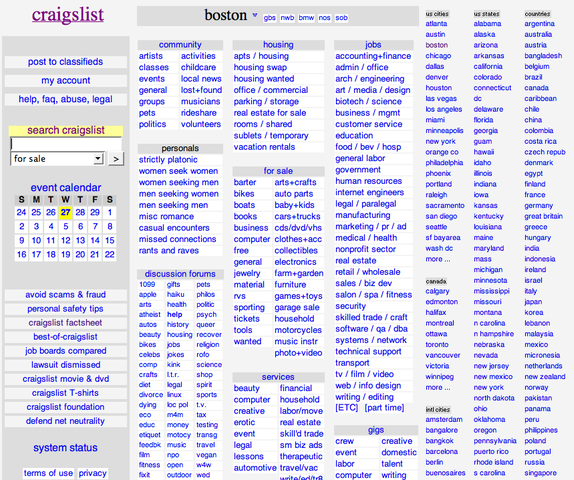Open the boston city dropdown arrow
Image resolution: width=574 pixels, height=480 pixels.
click(255, 15)
